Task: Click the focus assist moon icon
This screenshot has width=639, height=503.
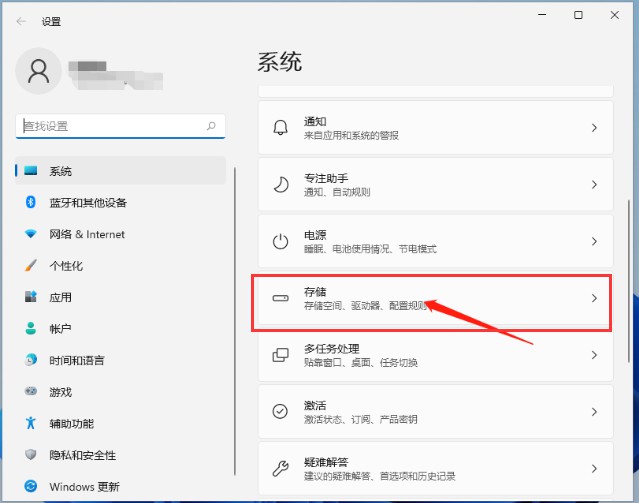Action: (x=281, y=185)
